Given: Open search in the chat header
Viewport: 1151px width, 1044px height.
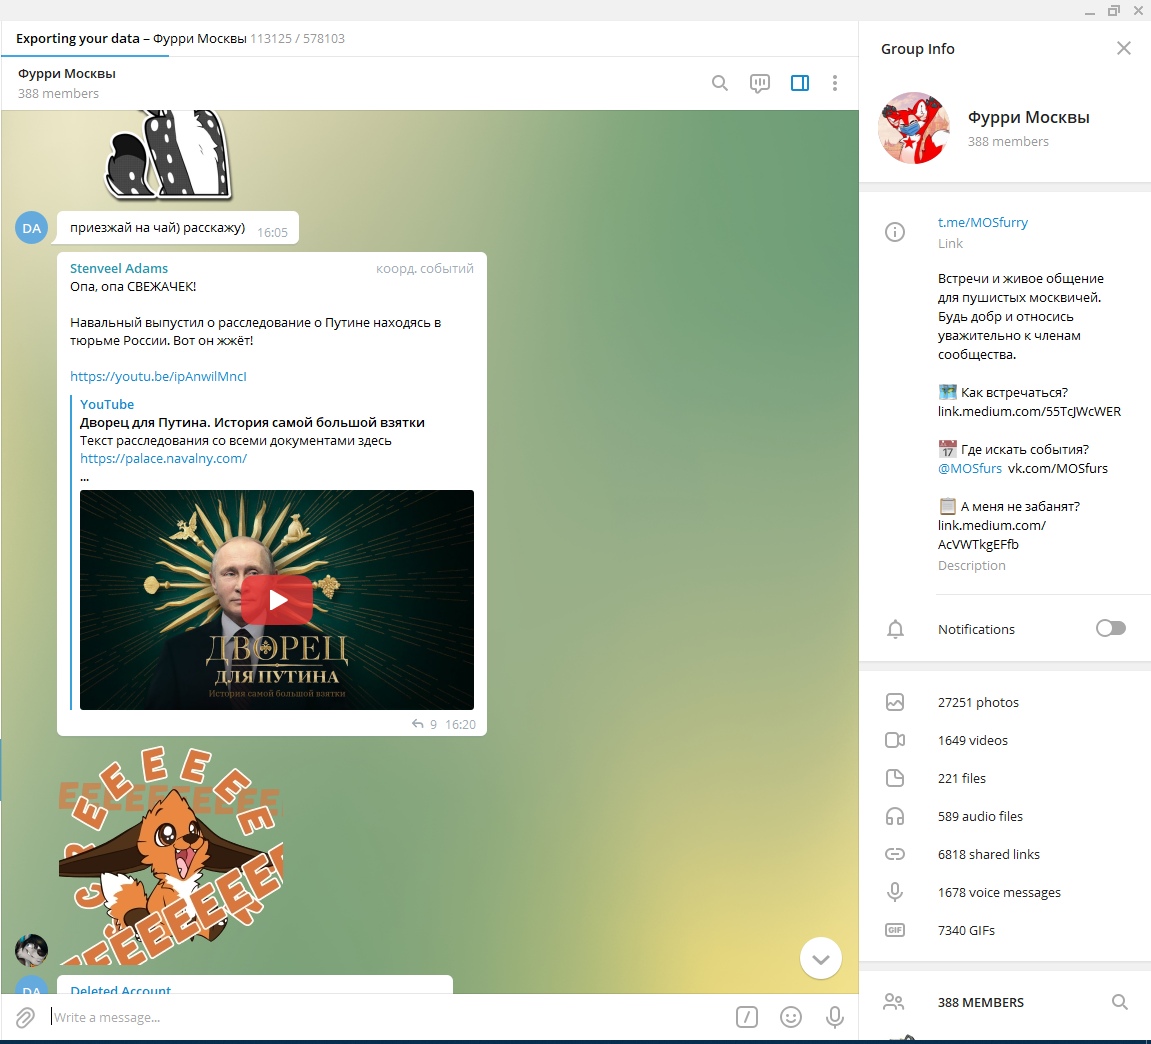Looking at the screenshot, I should [x=719, y=83].
